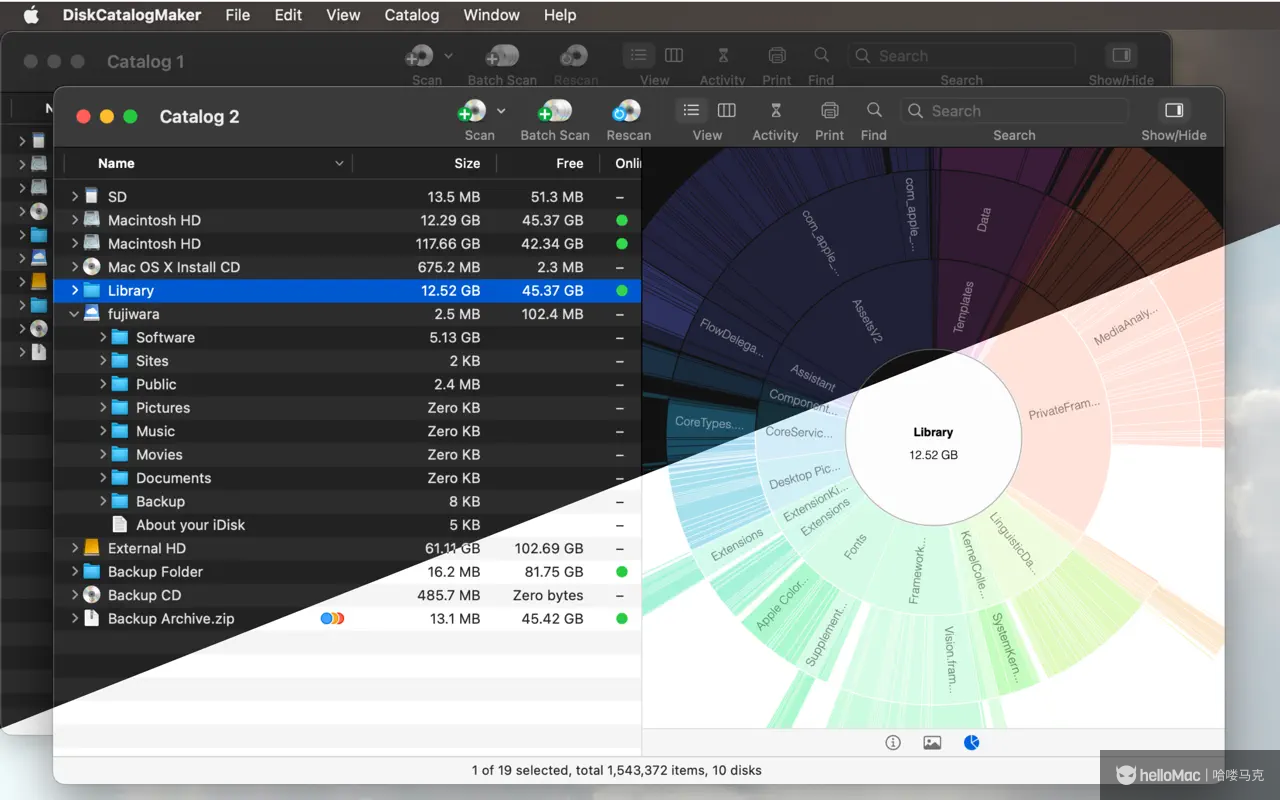
Task: Select Macintosh HD 117.66 GB disk icon
Action: [x=92, y=243]
